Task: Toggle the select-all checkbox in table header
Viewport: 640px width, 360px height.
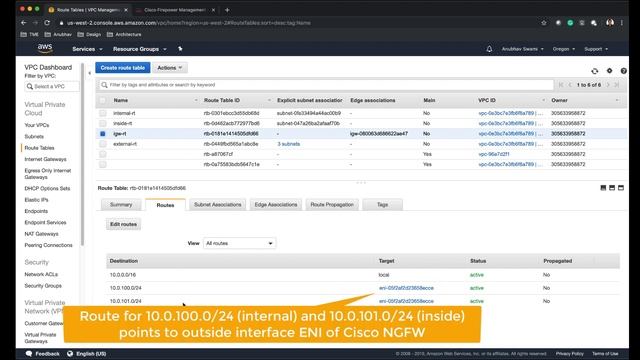Action: point(102,100)
